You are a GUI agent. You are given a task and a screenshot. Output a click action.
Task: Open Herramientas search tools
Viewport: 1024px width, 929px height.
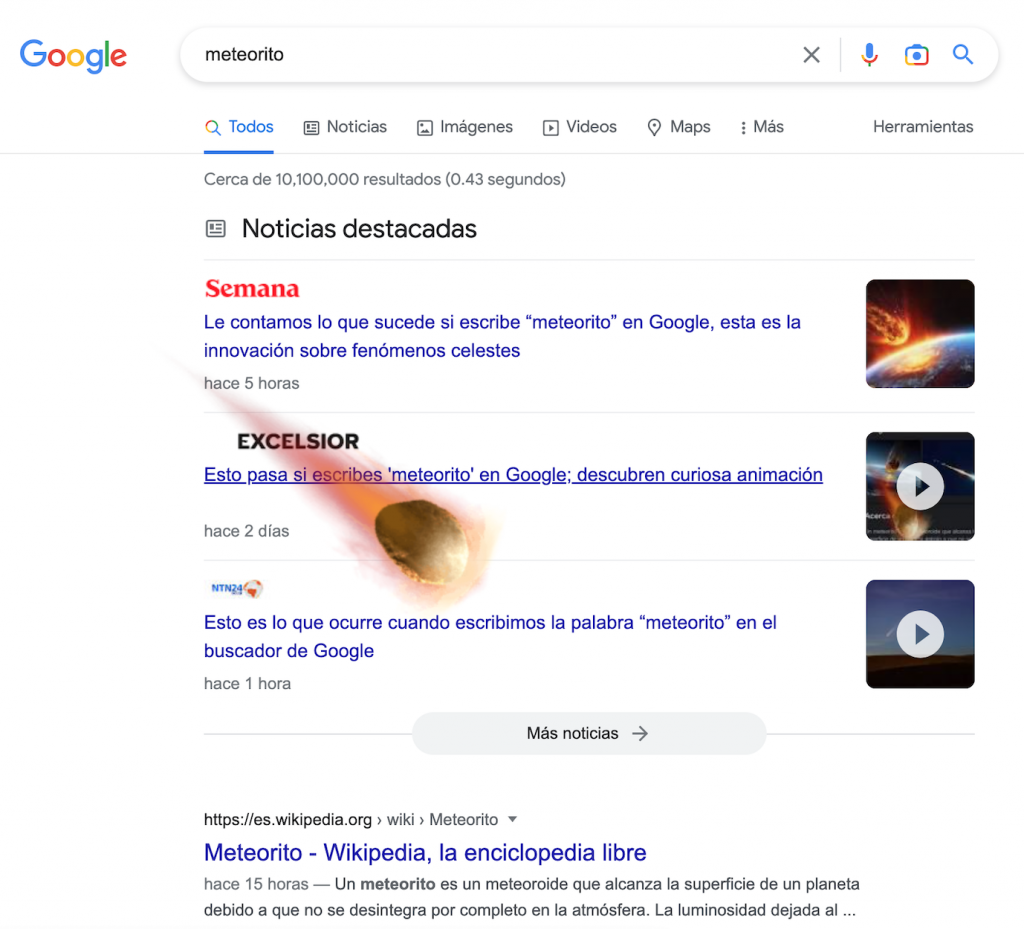coord(922,127)
